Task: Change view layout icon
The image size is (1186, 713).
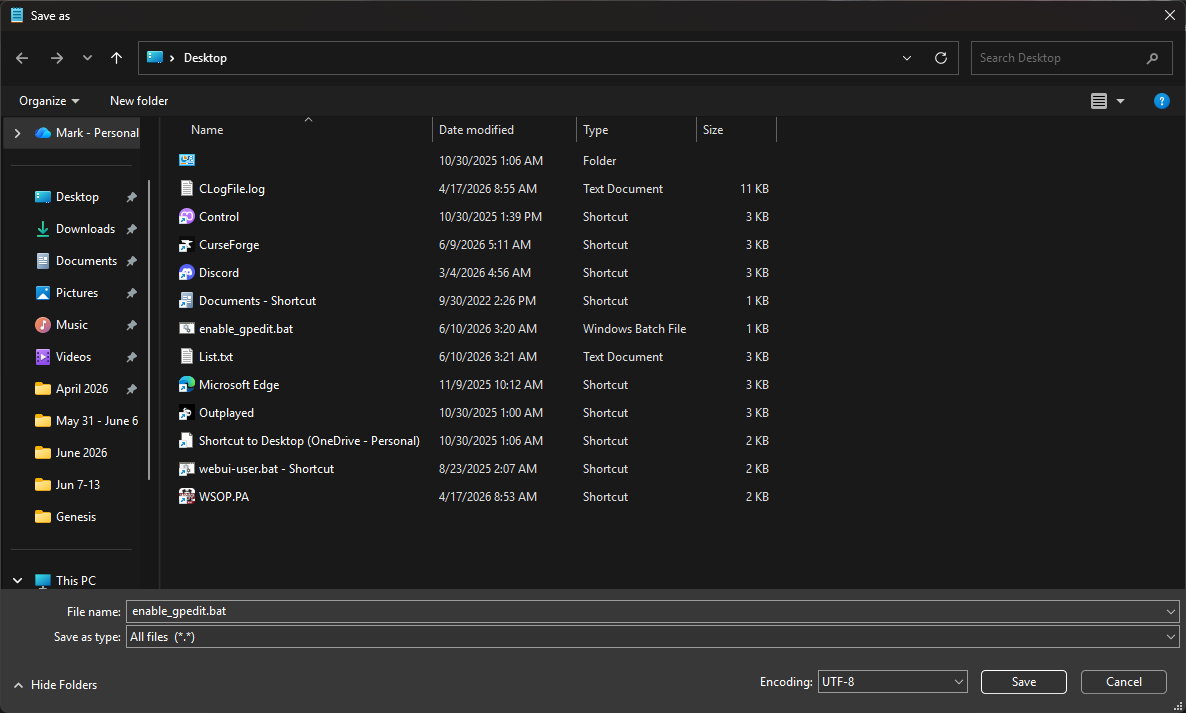Action: [1099, 101]
